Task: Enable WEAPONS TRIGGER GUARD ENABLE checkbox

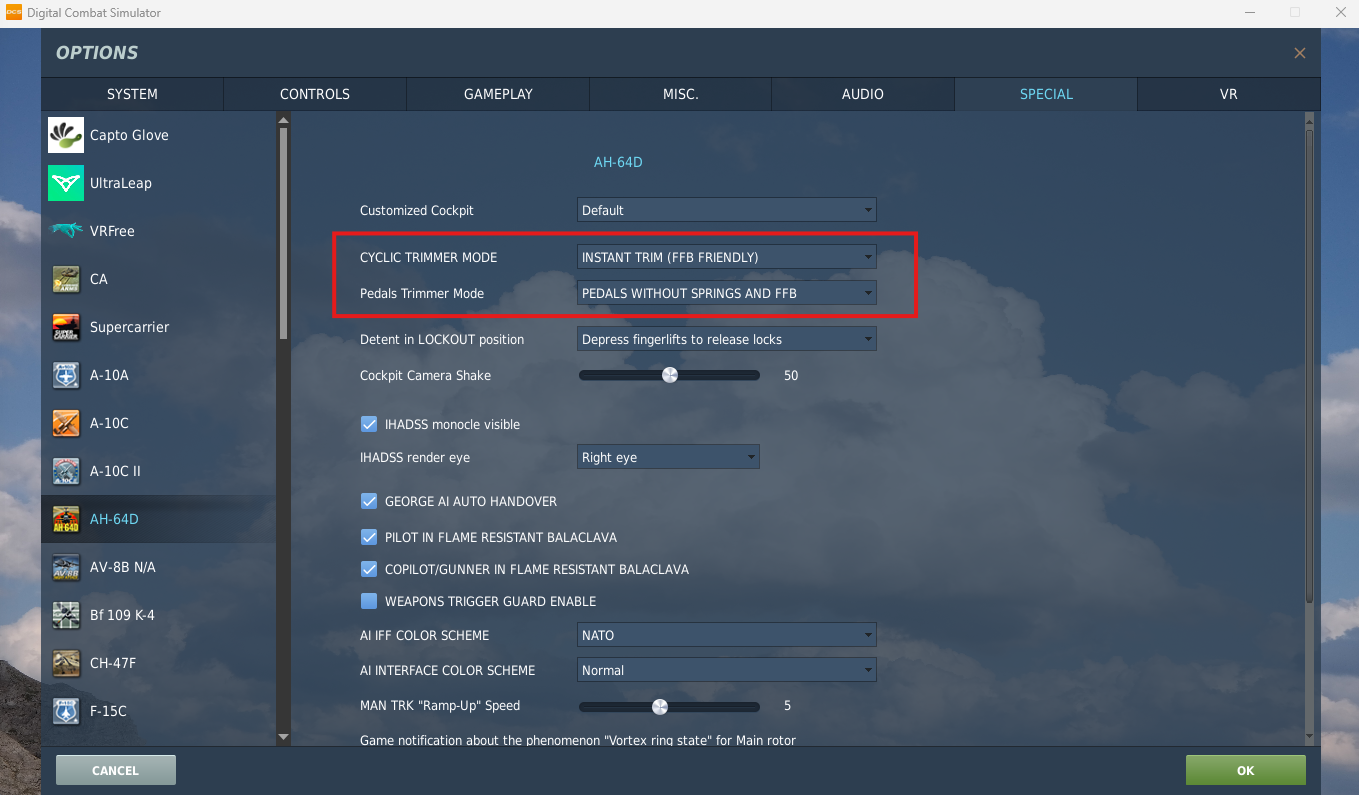Action: (x=369, y=601)
